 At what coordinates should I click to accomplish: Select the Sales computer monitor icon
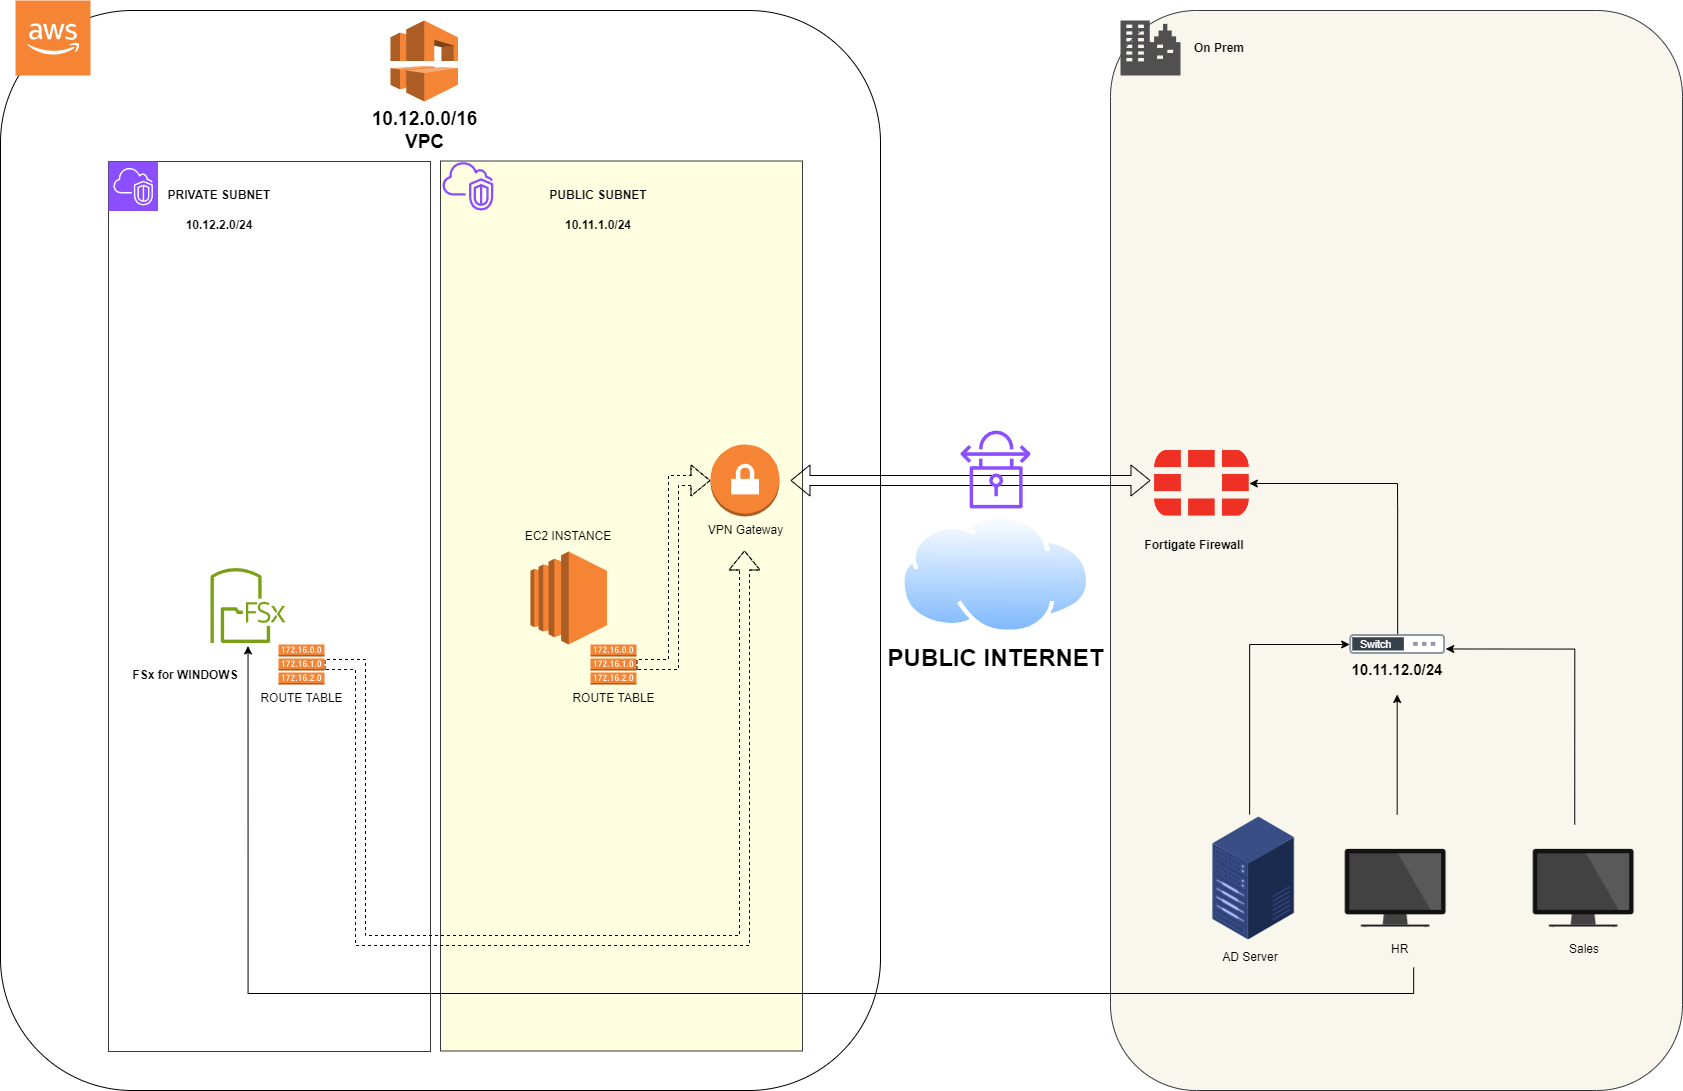coord(1583,888)
